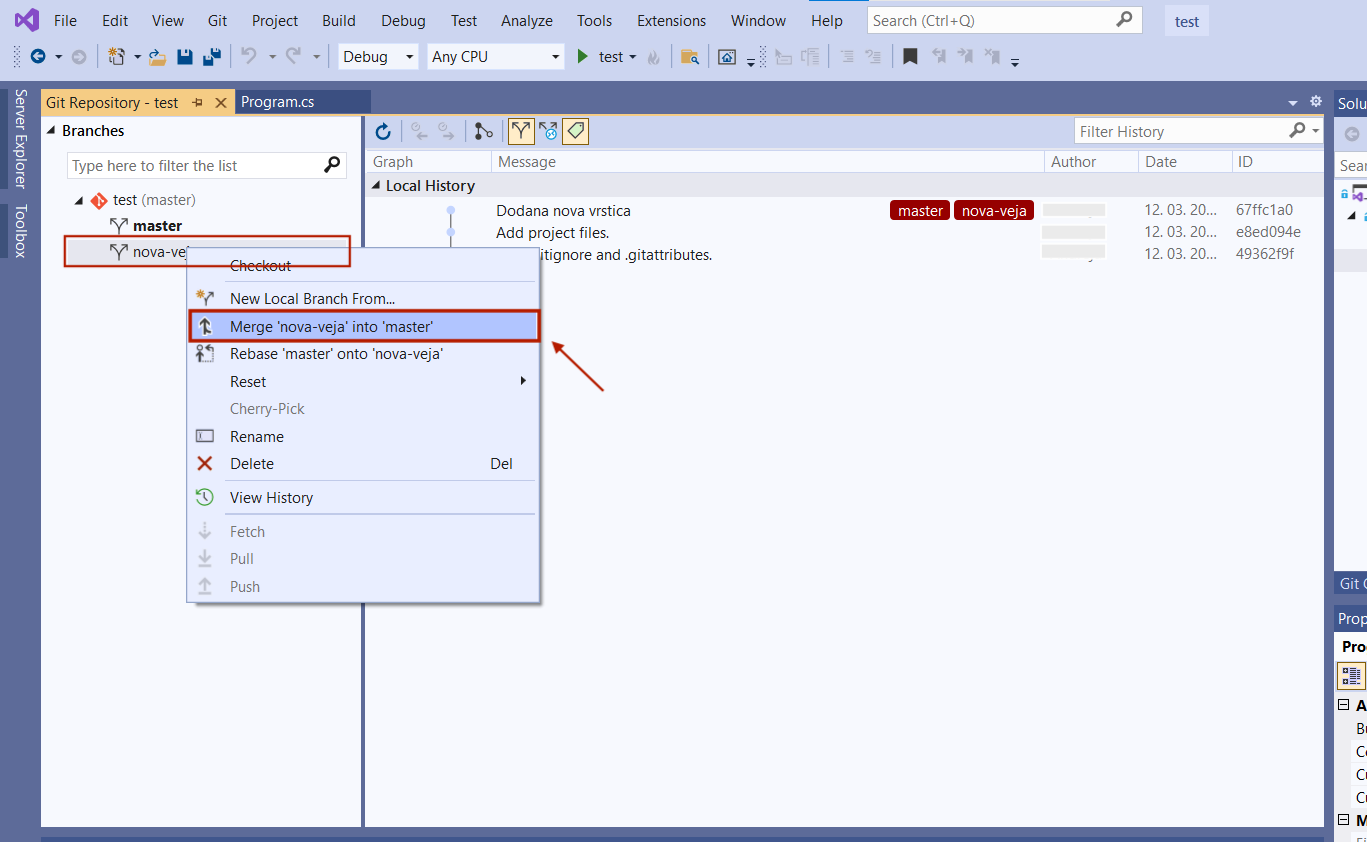Toggle Show Local Branches in history toolbar
This screenshot has height=842, width=1367.
click(521, 131)
